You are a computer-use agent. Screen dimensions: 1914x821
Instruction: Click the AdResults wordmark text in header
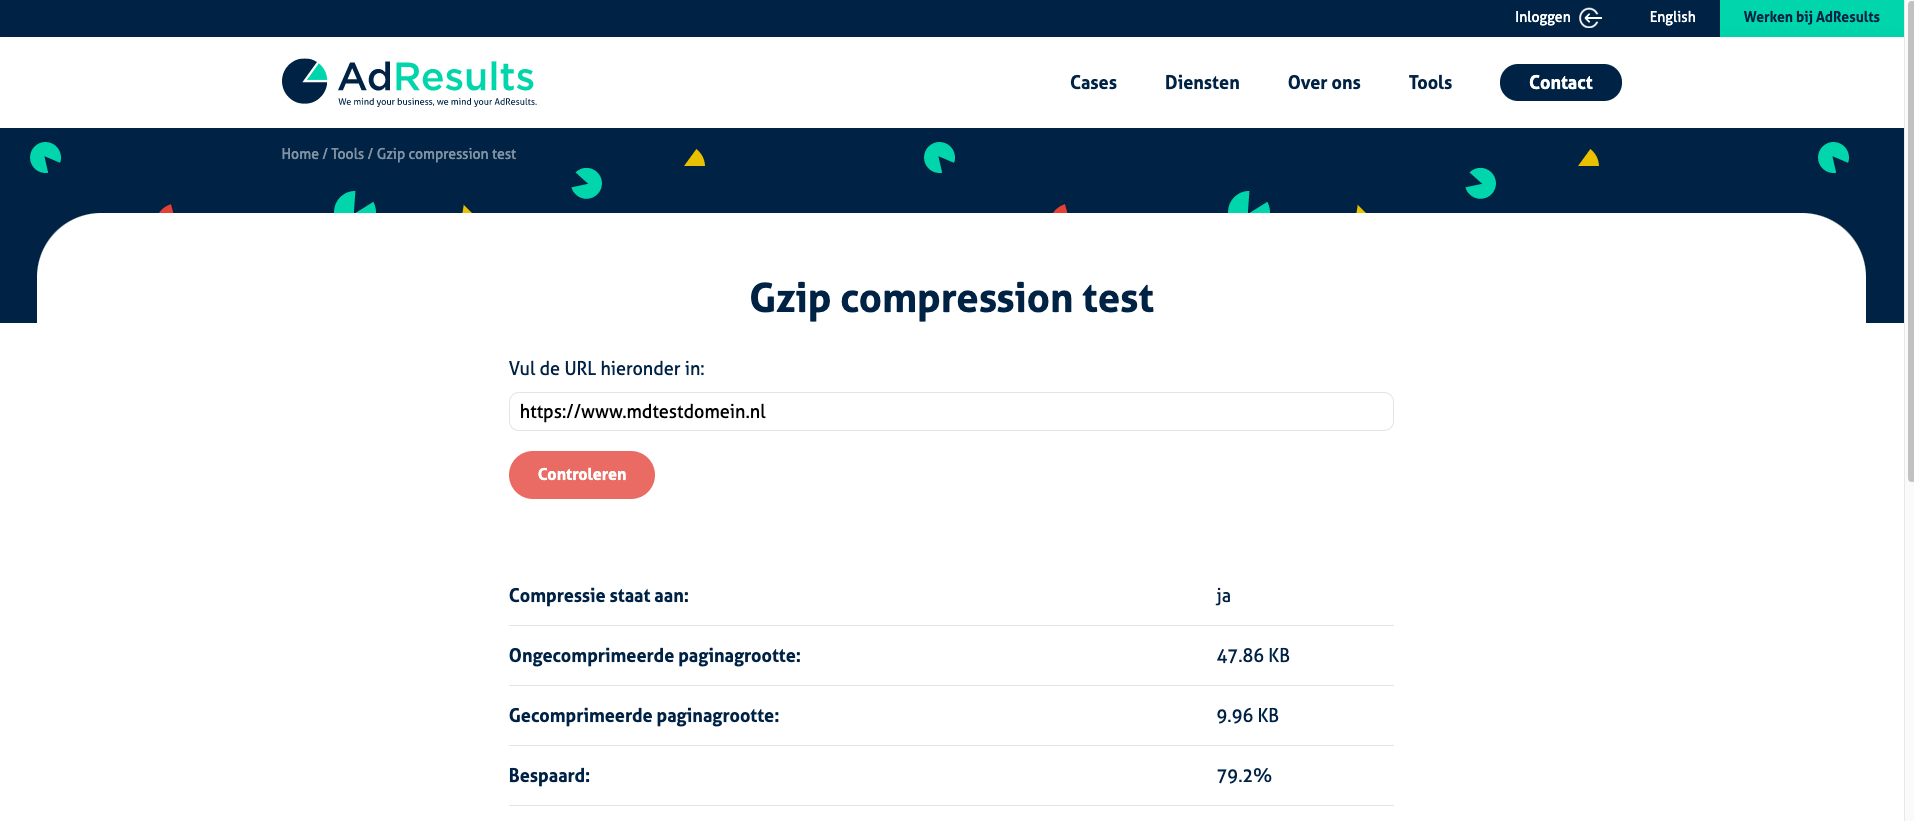(436, 77)
